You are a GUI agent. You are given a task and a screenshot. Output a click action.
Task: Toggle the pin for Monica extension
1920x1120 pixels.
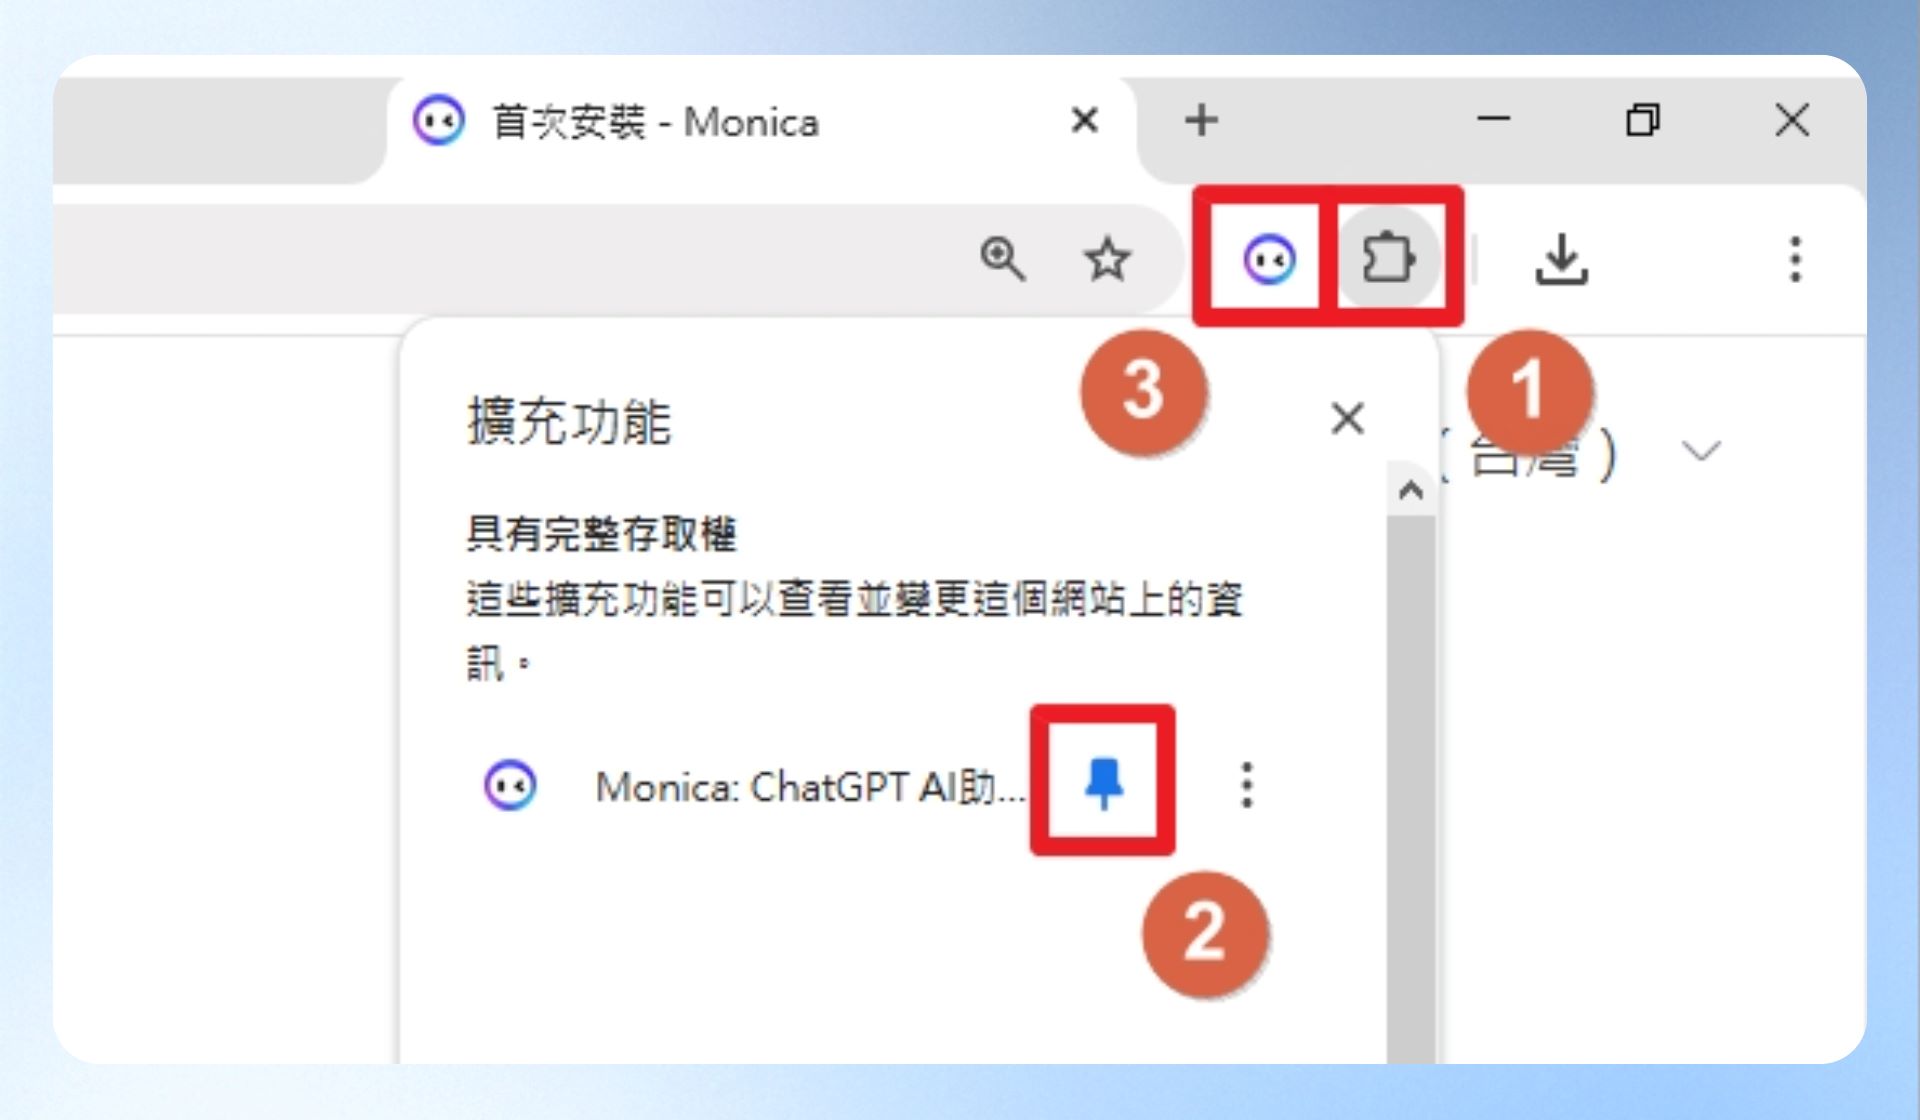1104,783
